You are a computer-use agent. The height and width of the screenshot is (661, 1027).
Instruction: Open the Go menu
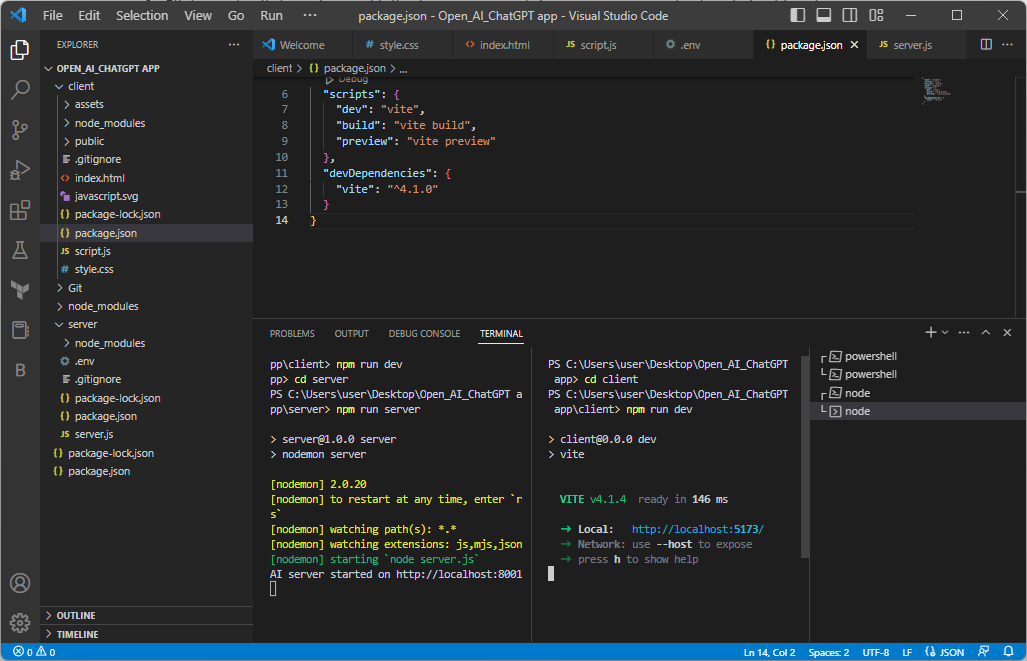point(236,15)
